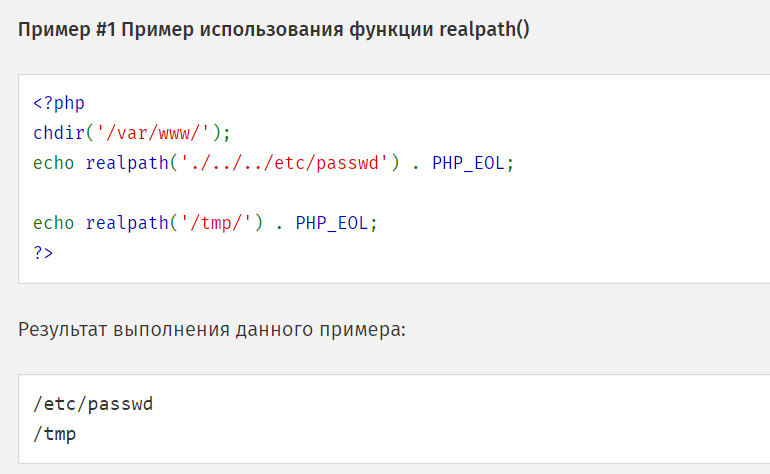
Task: Click PHP_EOL after the passwd realpath call
Action: click(469, 163)
